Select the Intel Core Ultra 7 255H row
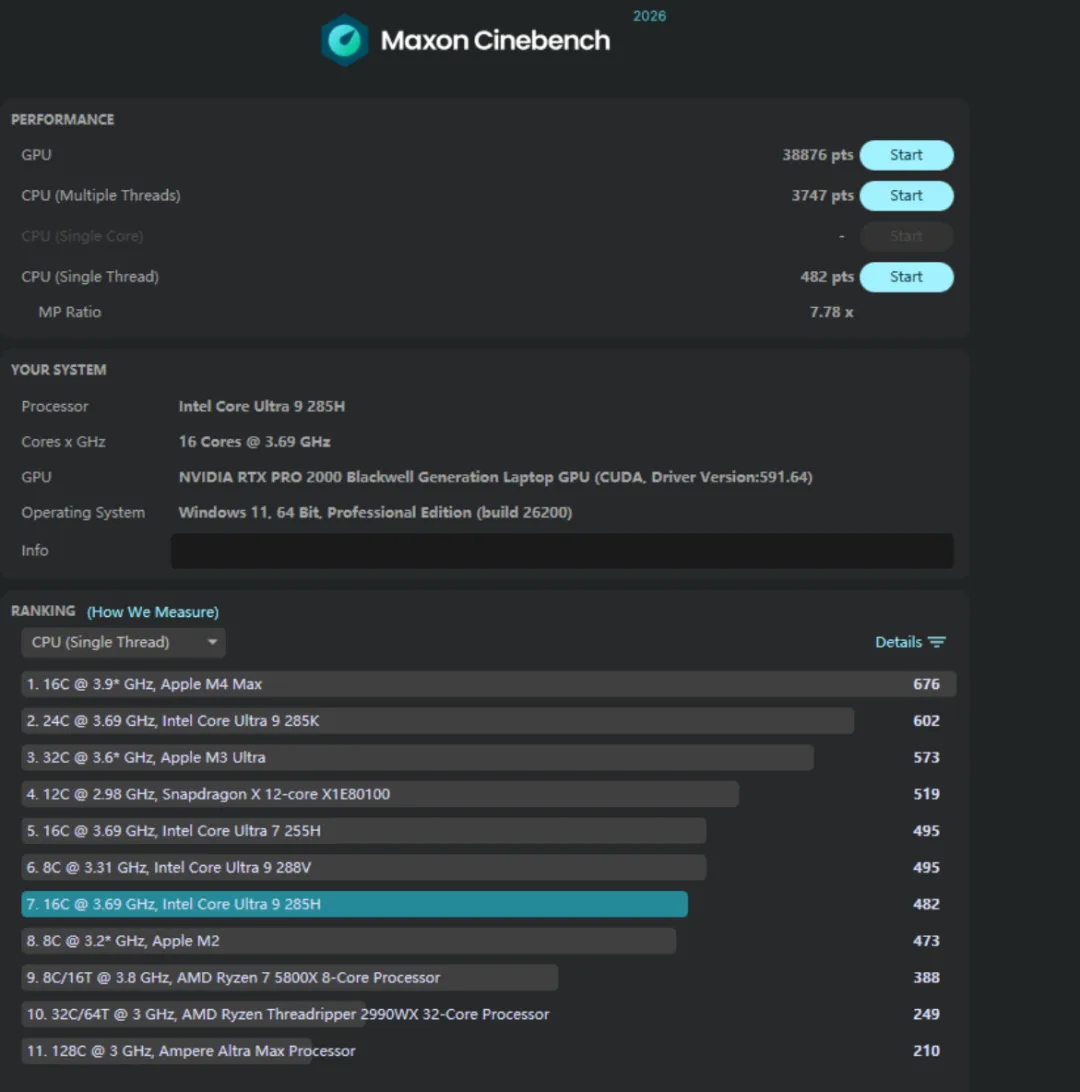This screenshot has height=1092, width=1080. tap(363, 831)
